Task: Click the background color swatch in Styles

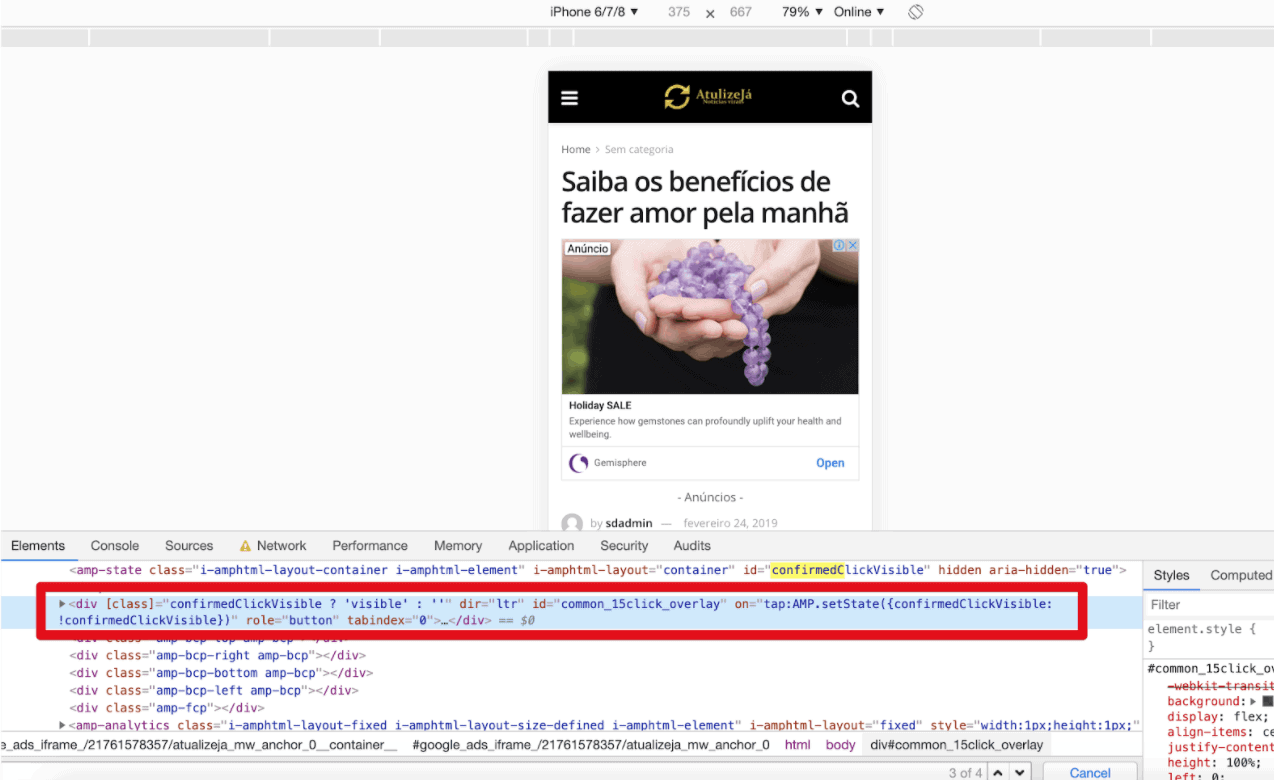Action: [x=1268, y=701]
